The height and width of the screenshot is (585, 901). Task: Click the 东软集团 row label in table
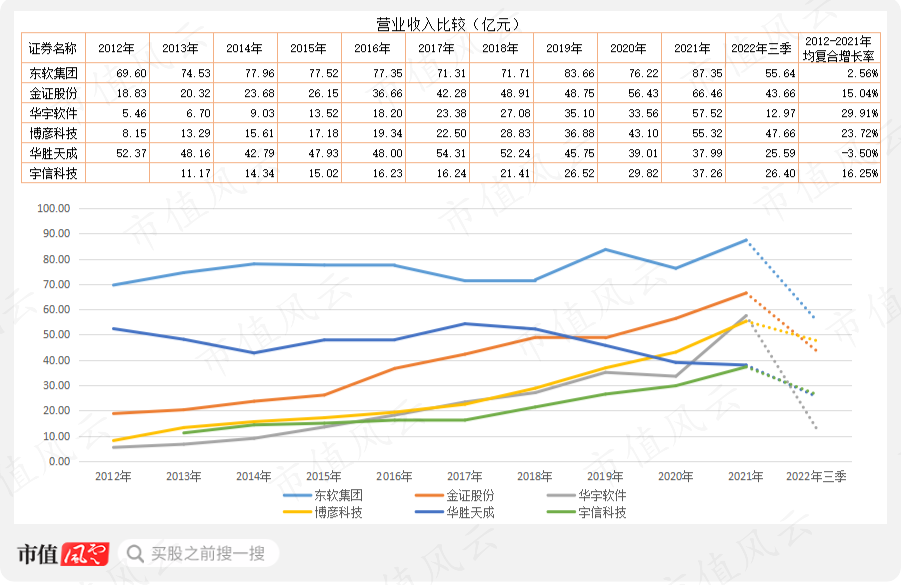(x=53, y=73)
